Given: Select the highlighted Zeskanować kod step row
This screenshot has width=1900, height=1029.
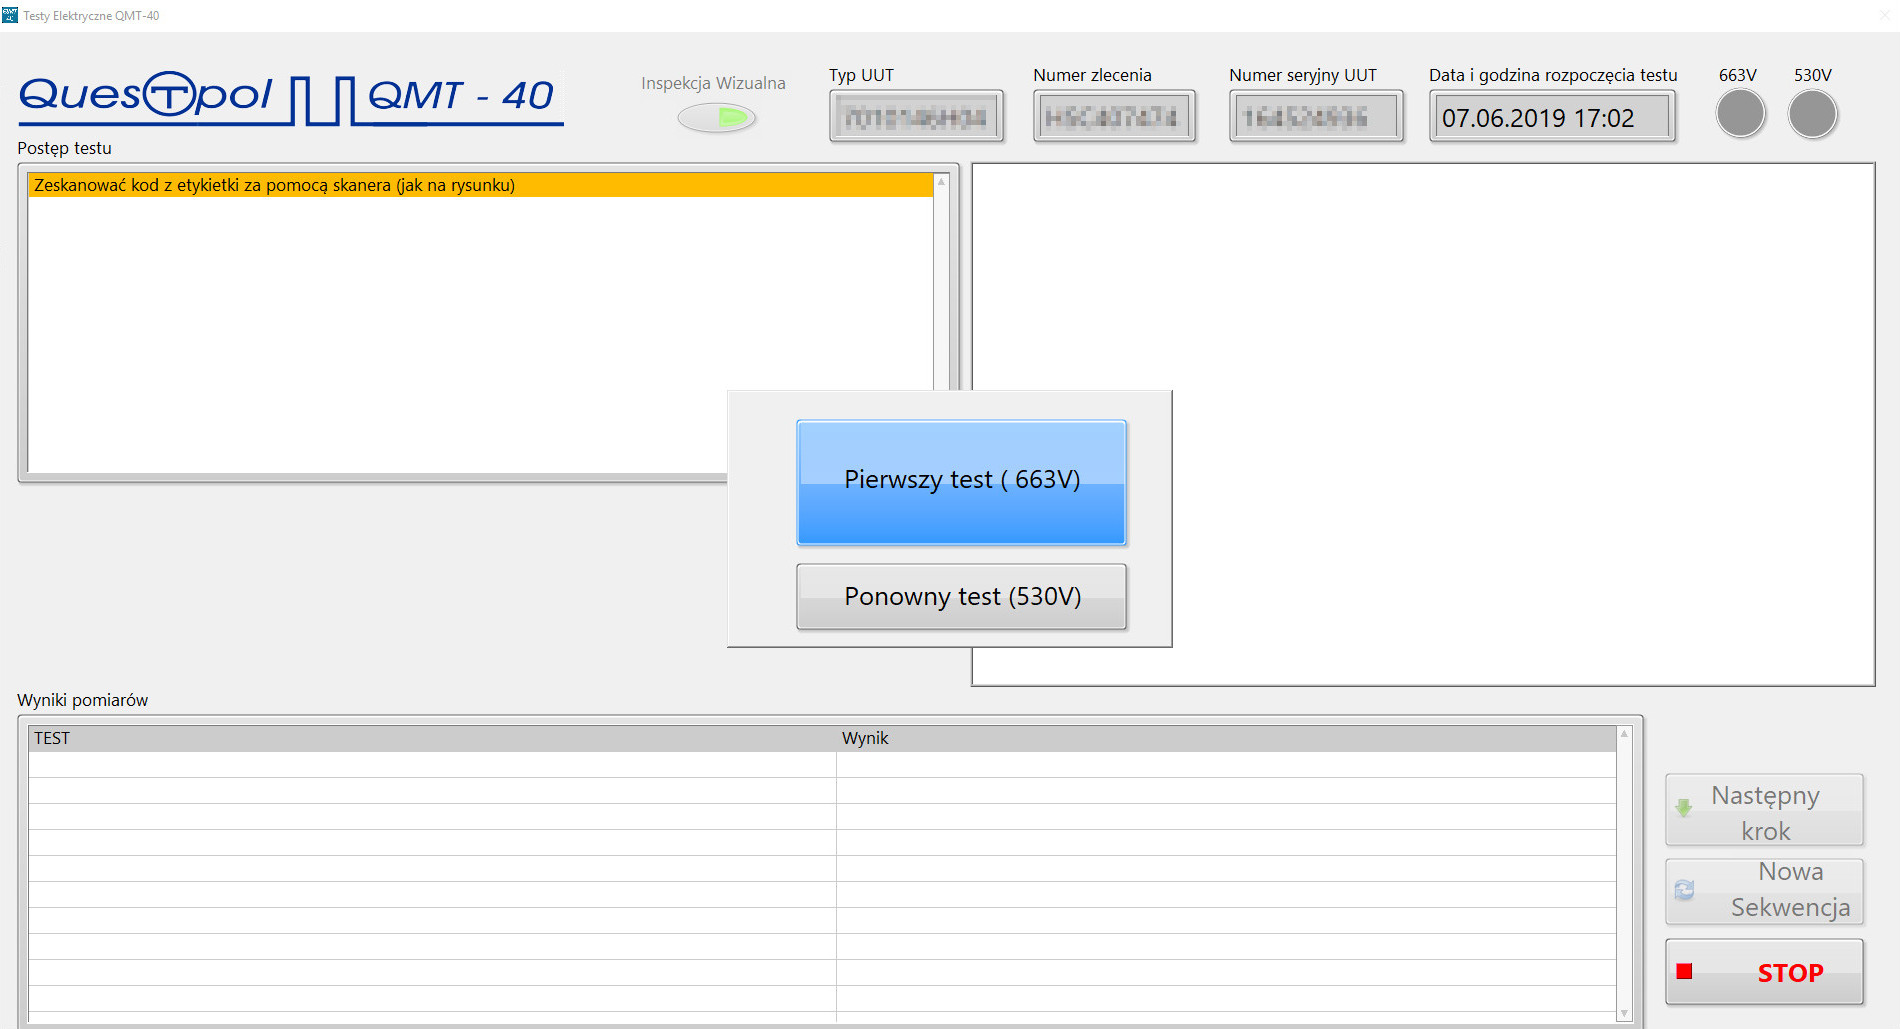Looking at the screenshot, I should [x=480, y=185].
